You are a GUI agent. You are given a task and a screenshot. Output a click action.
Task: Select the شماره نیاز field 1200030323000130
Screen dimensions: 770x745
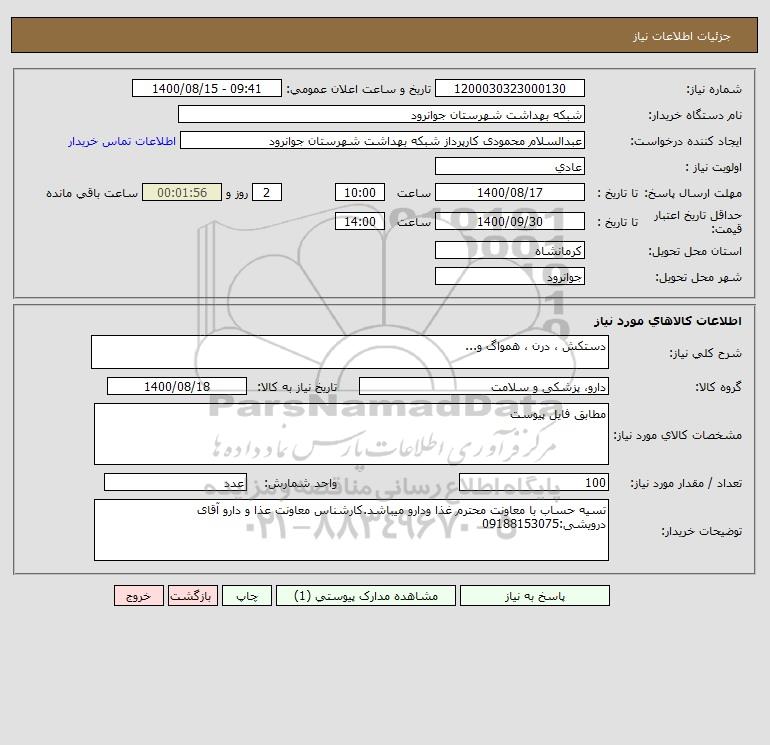(x=510, y=88)
